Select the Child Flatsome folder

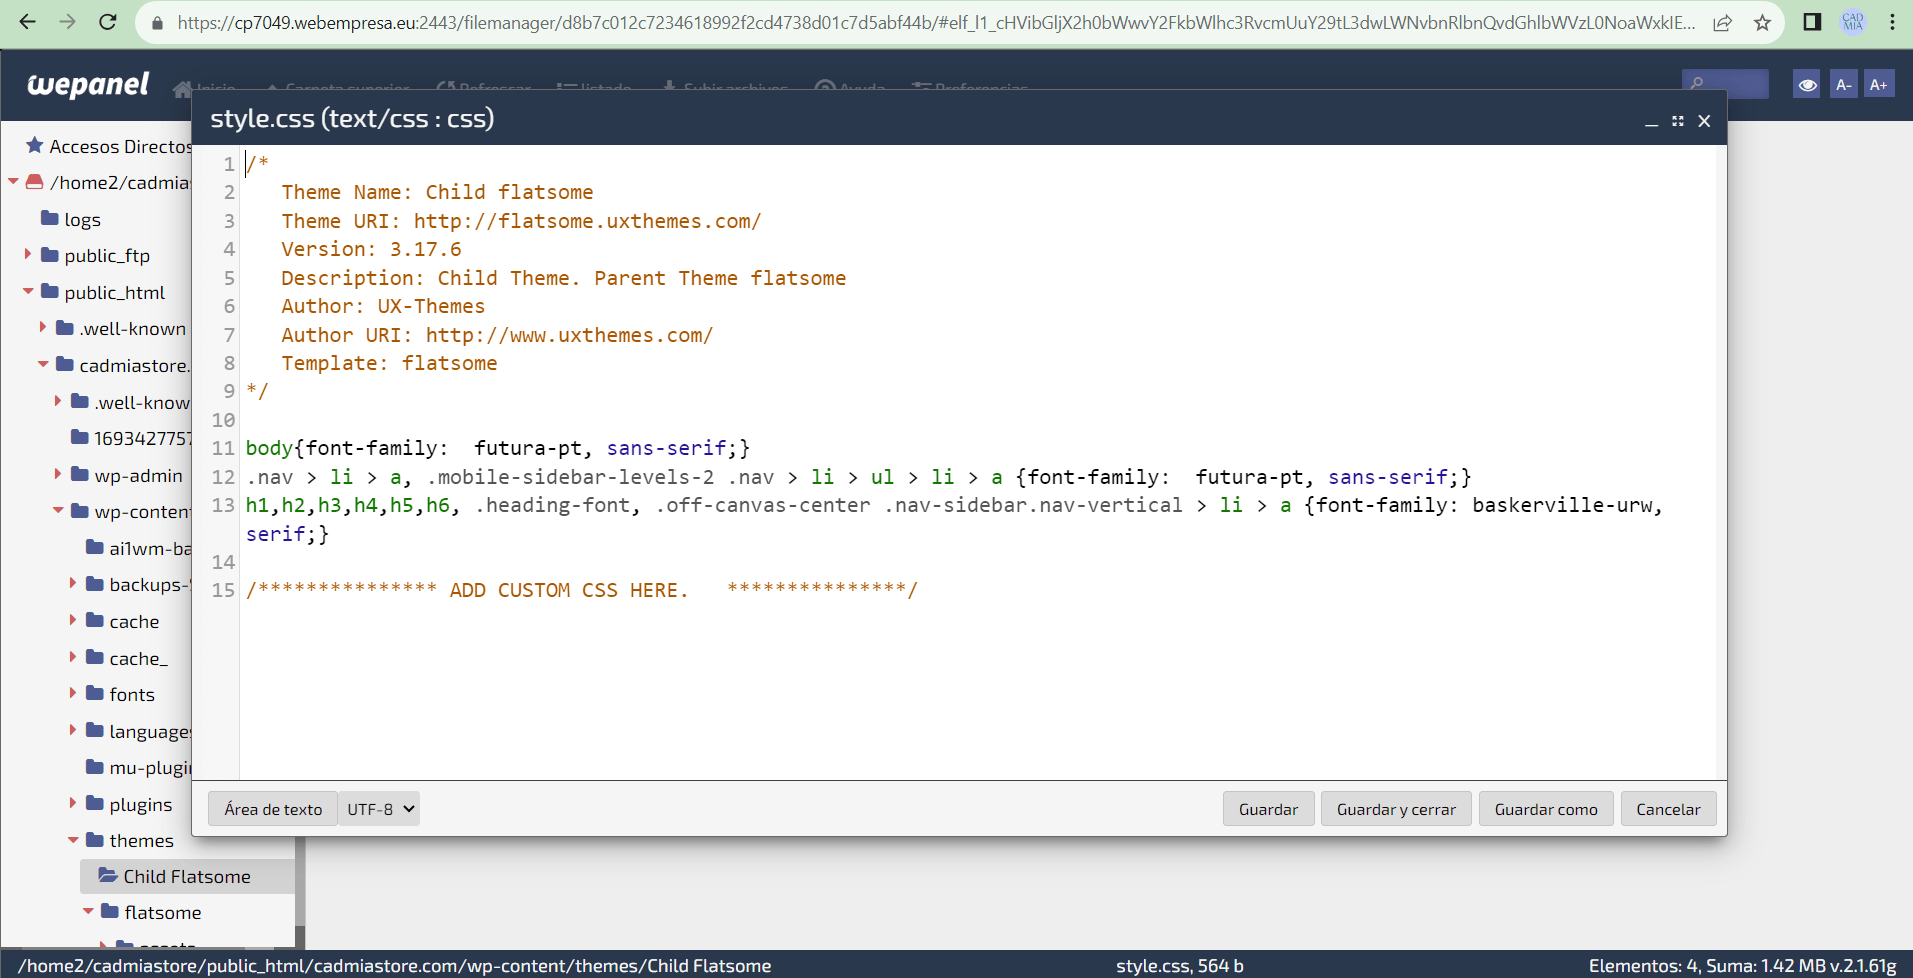[187, 876]
